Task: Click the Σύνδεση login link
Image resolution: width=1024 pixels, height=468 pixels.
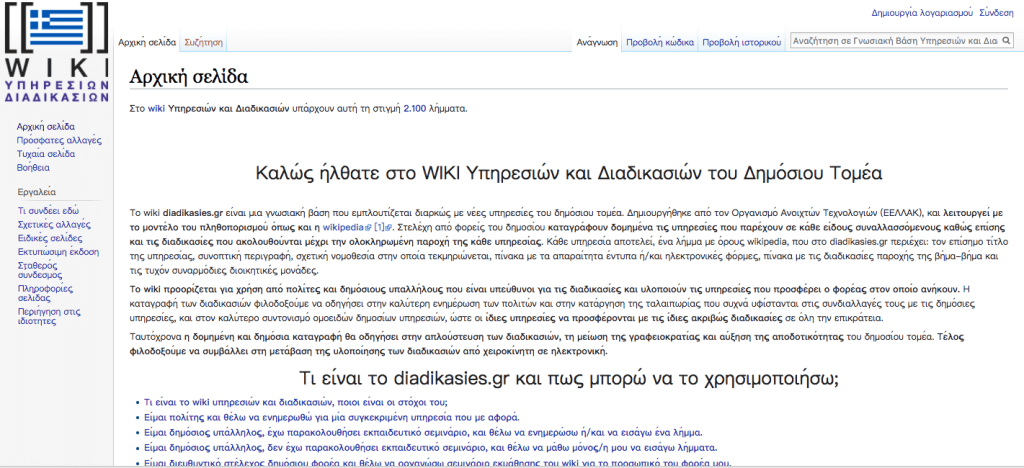Action: pos(996,13)
